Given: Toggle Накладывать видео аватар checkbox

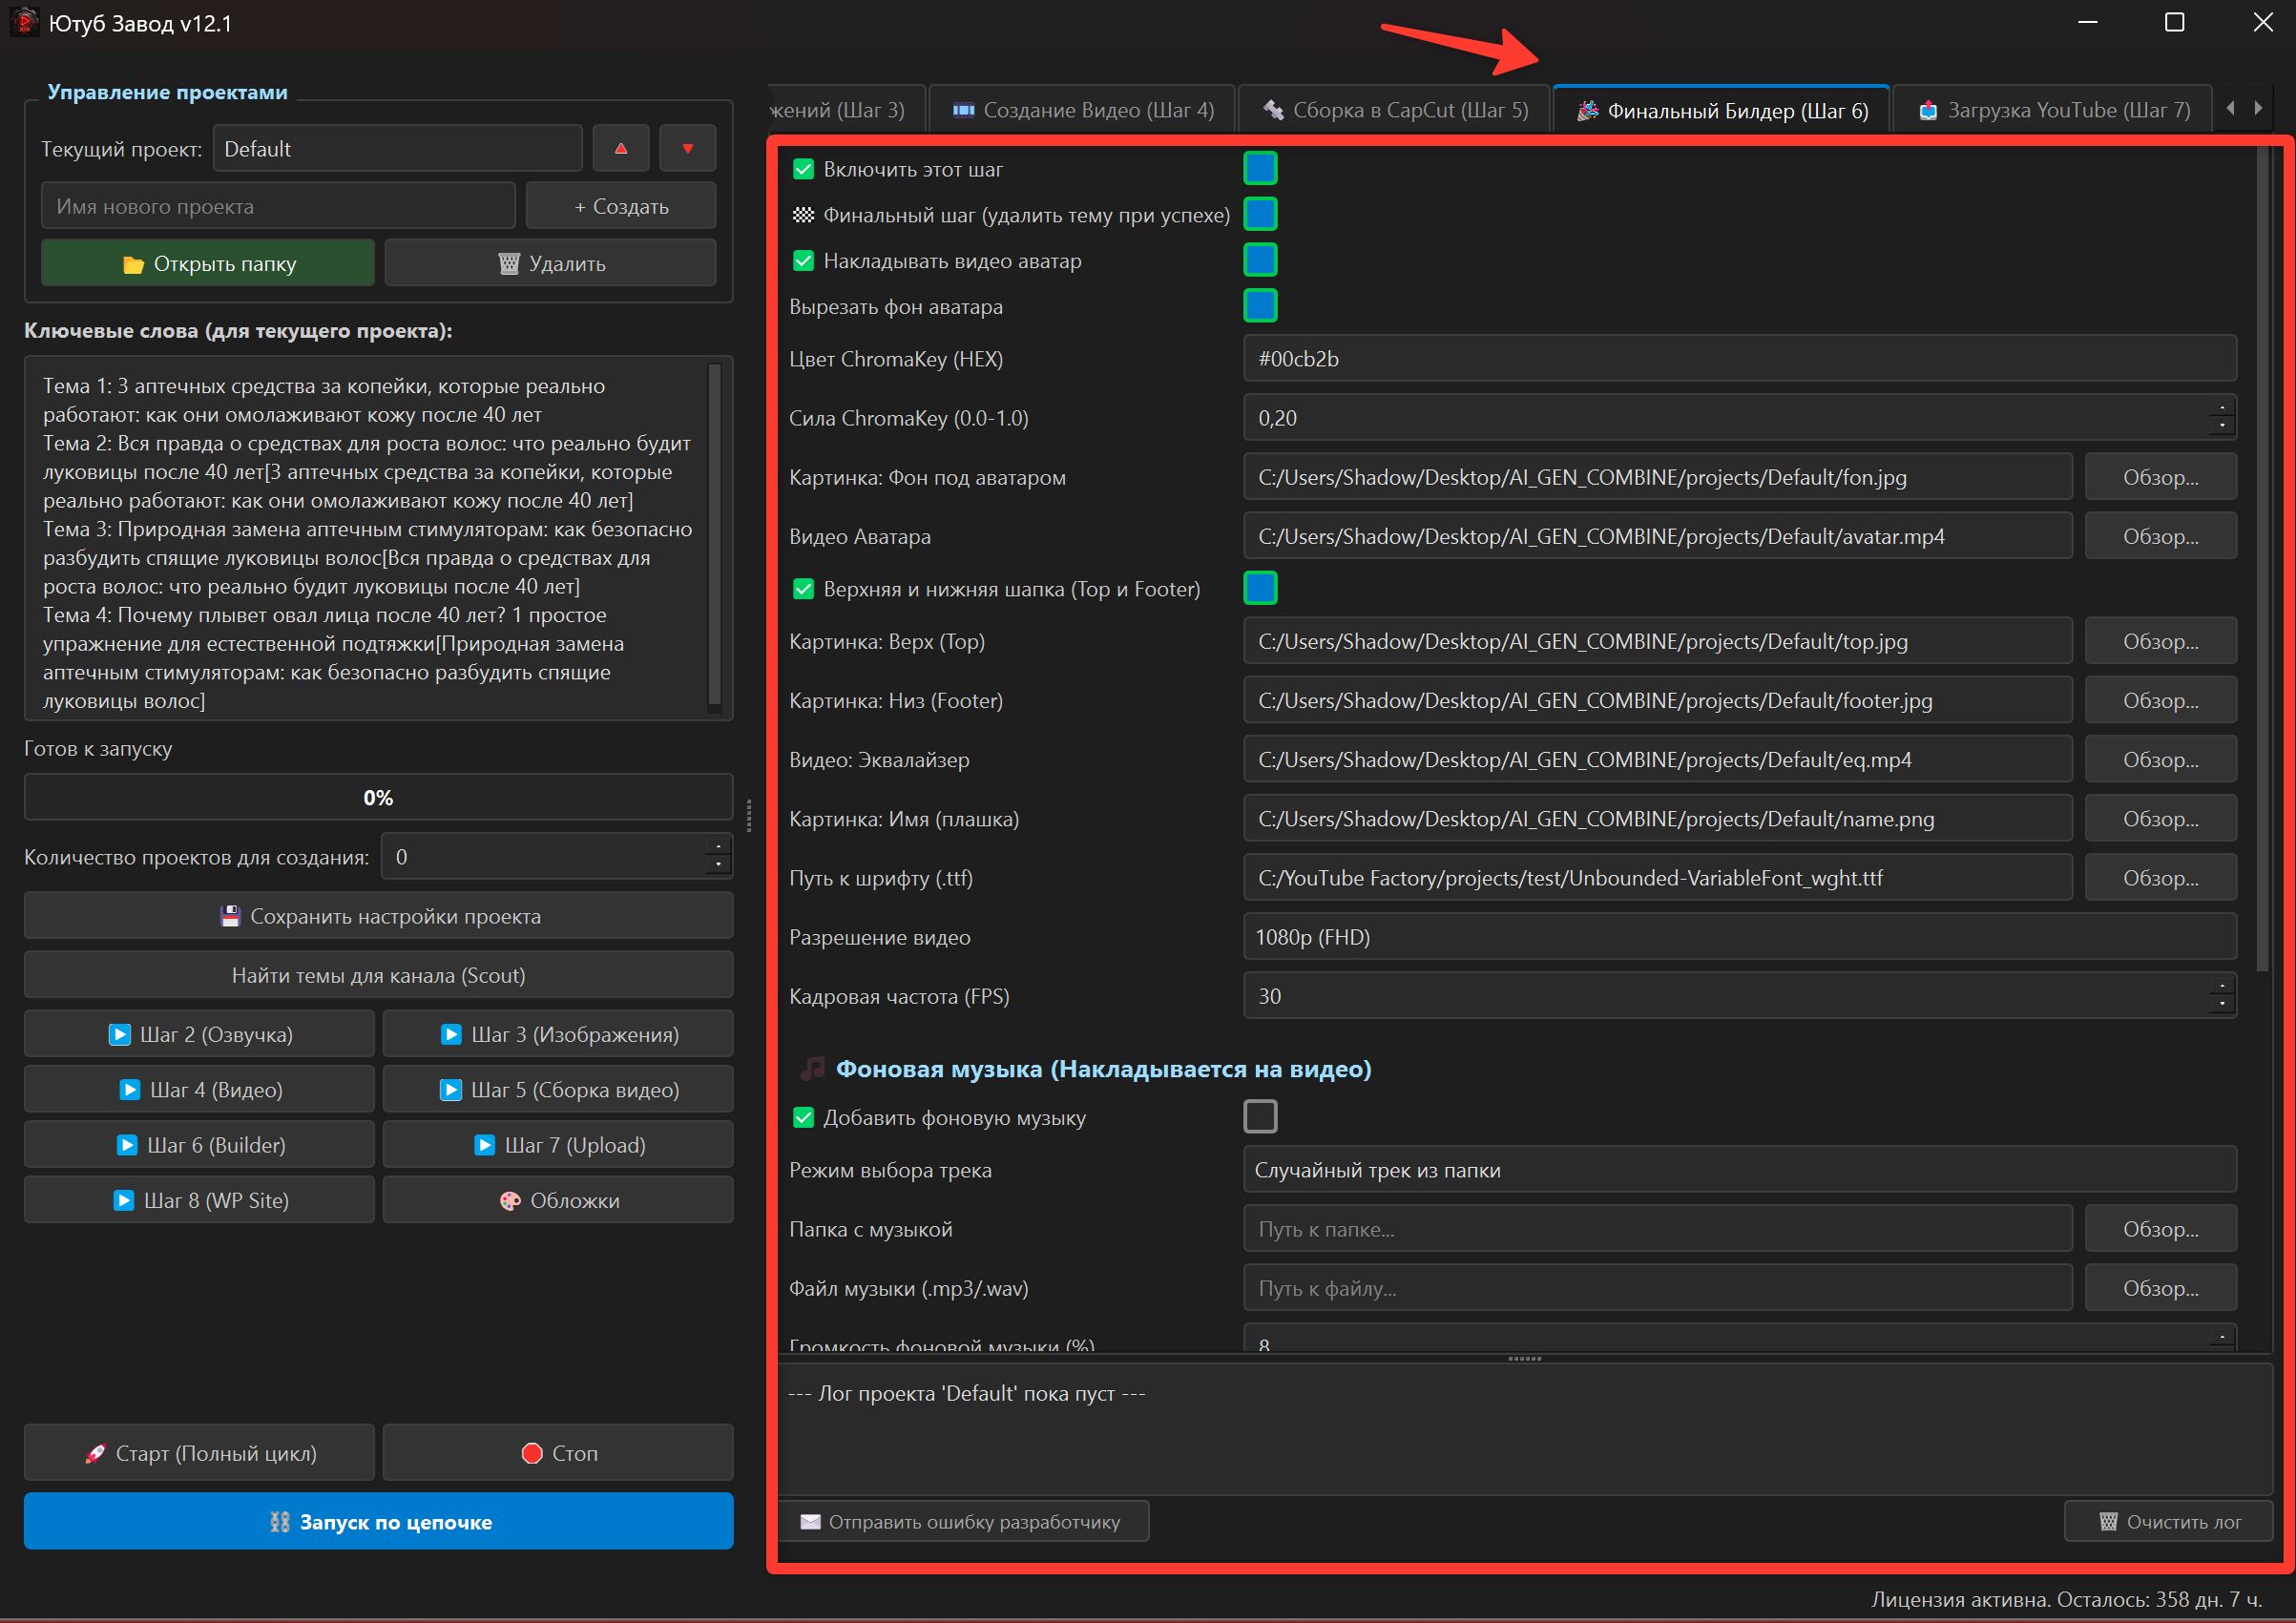Looking at the screenshot, I should click(1260, 260).
